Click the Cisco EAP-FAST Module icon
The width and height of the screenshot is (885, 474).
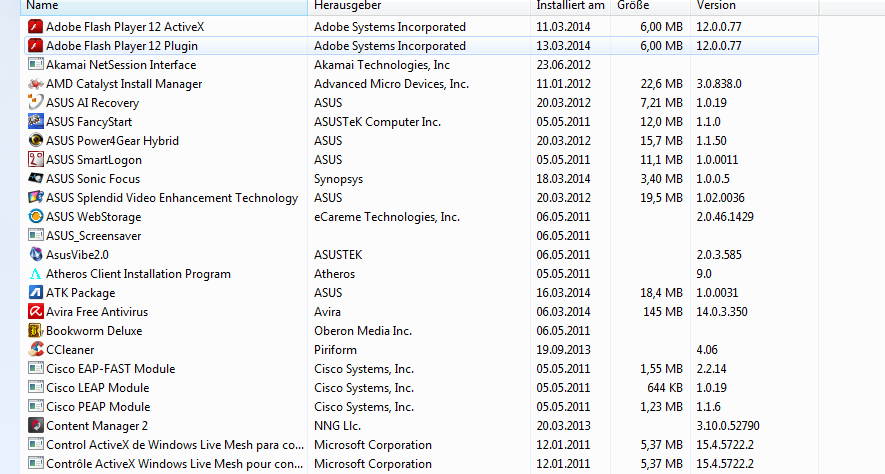click(36, 368)
